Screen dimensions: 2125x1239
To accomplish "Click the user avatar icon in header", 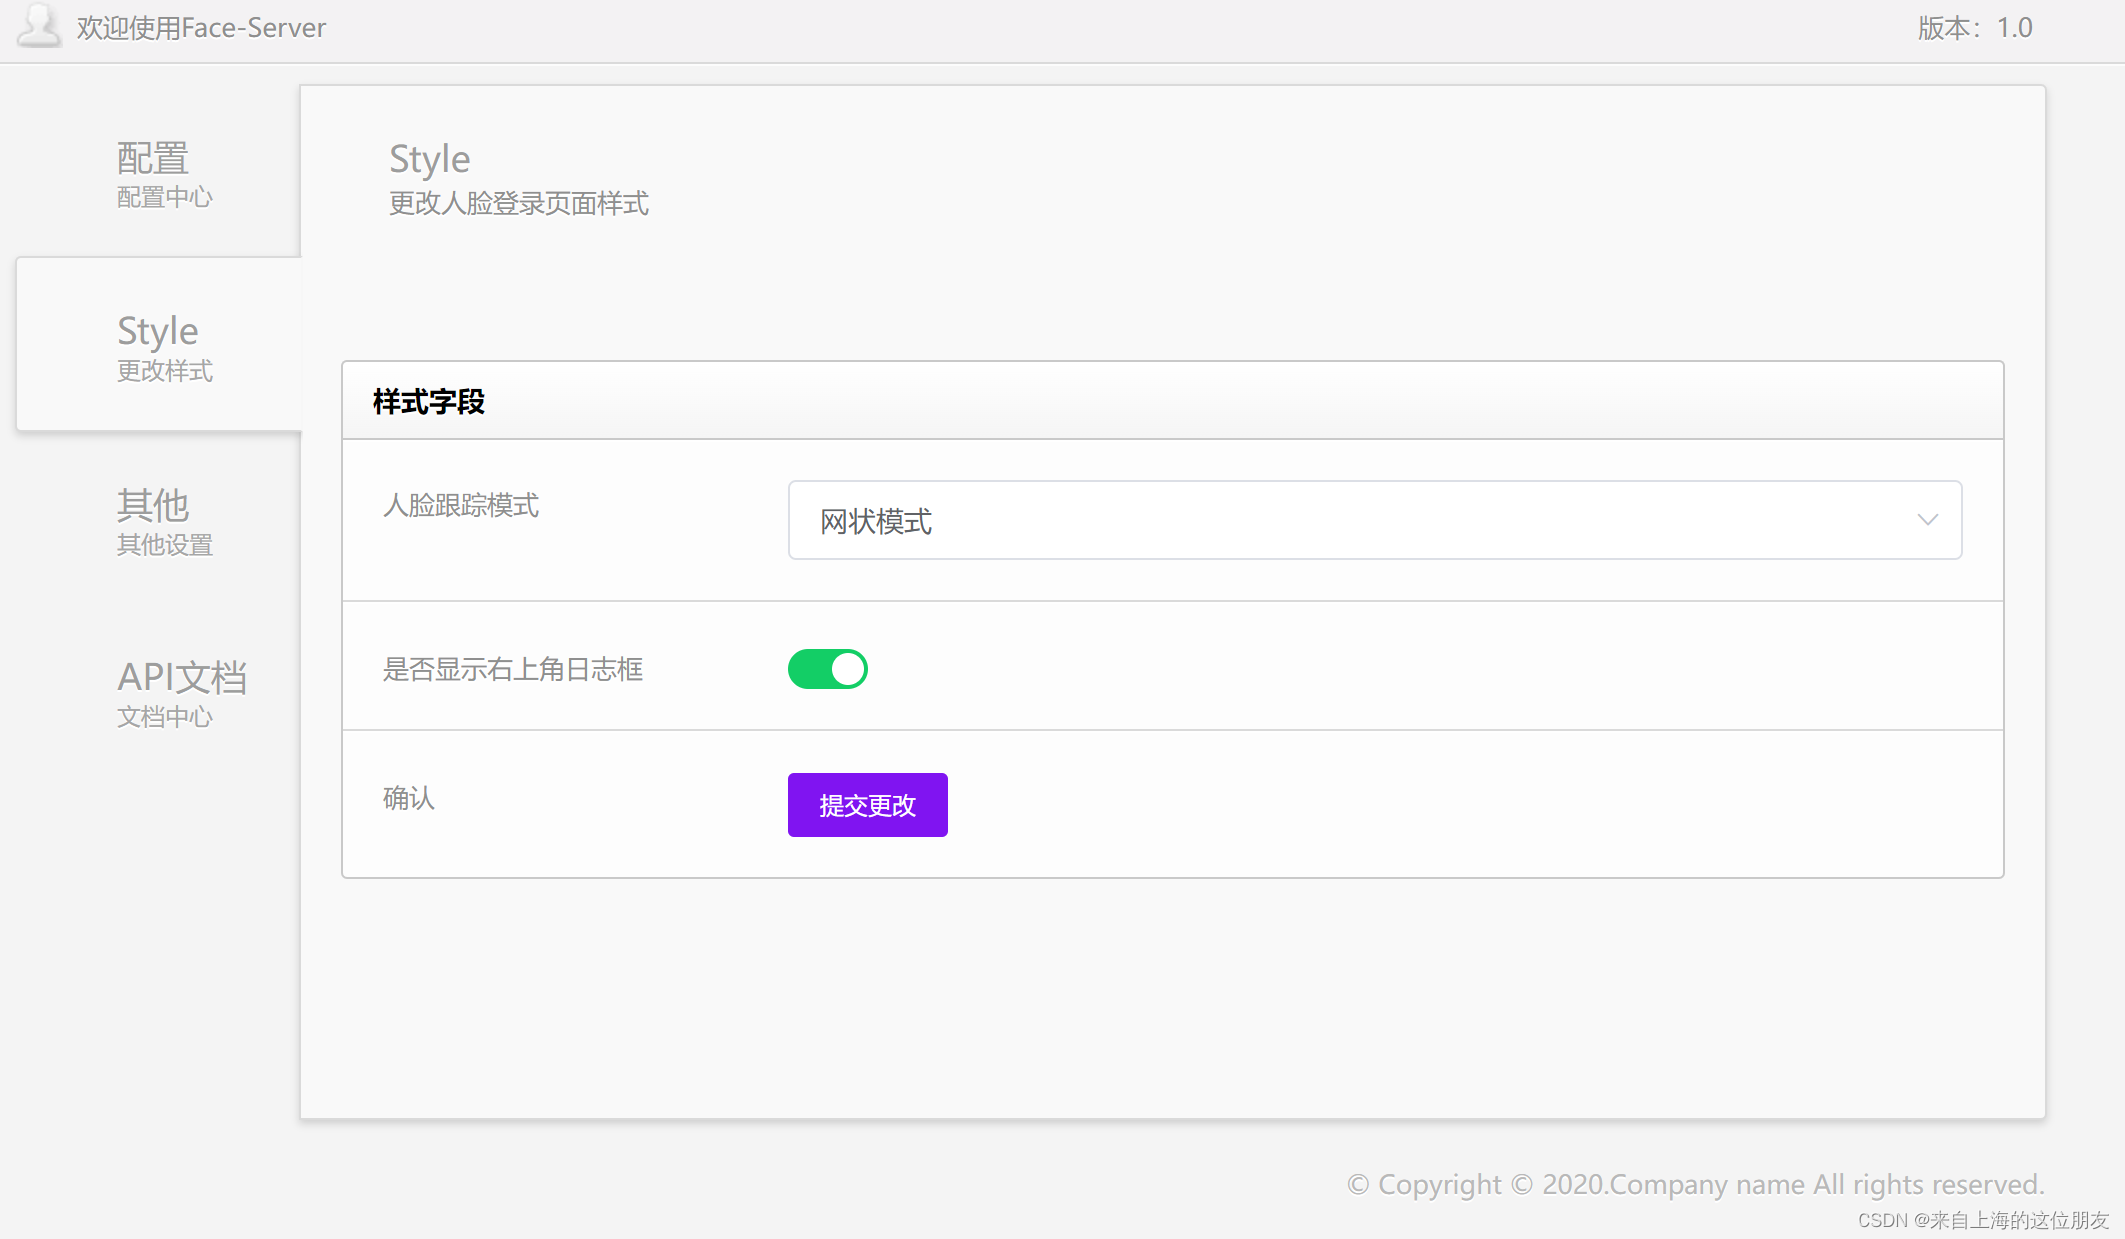I will [x=40, y=26].
